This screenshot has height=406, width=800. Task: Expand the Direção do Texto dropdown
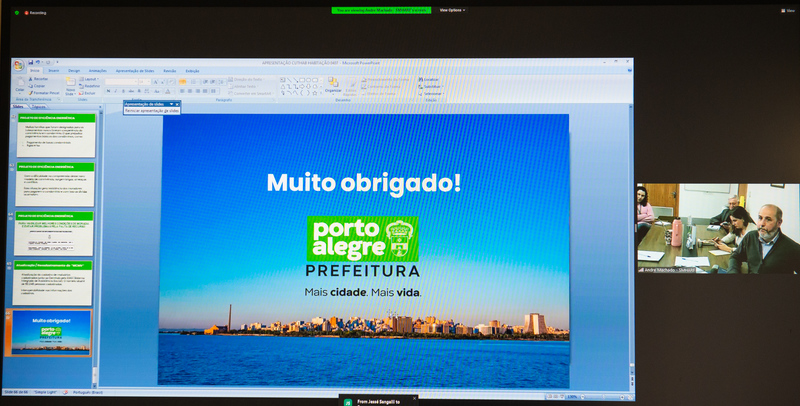pyautogui.click(x=247, y=79)
